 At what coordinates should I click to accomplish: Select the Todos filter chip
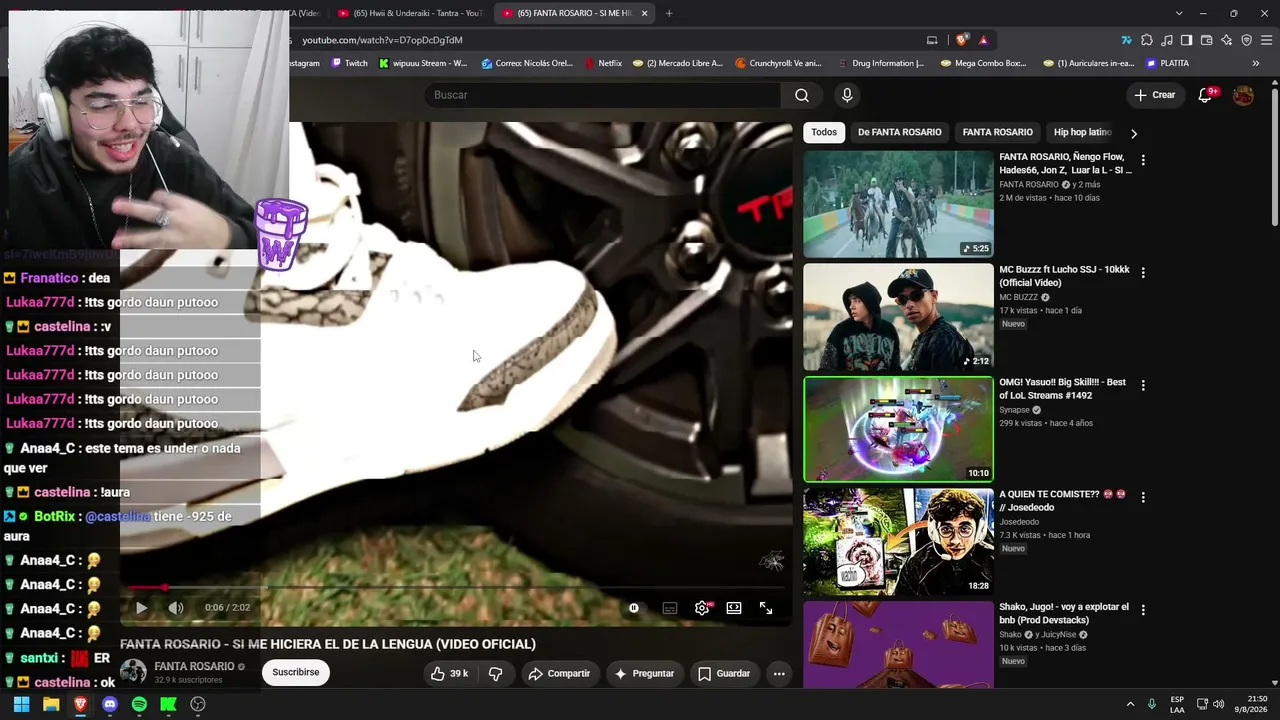coord(824,132)
